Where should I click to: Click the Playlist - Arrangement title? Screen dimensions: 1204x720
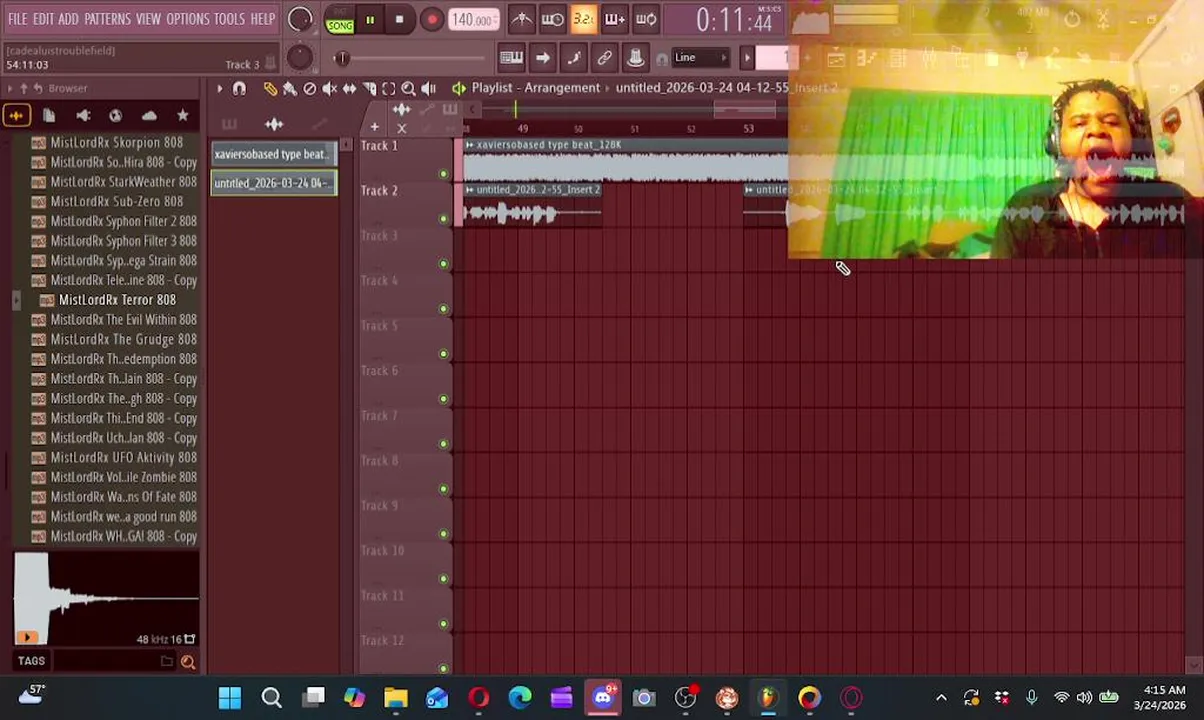[x=536, y=88]
